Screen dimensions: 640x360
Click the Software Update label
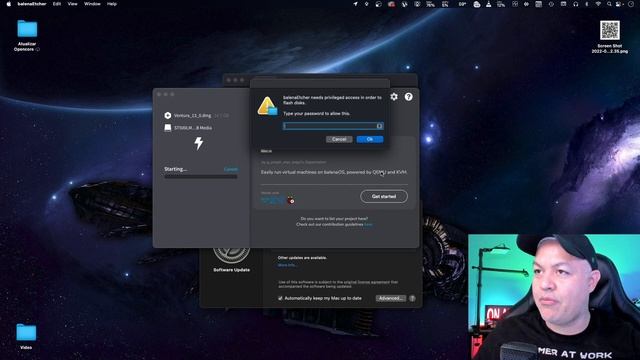pyautogui.click(x=231, y=270)
